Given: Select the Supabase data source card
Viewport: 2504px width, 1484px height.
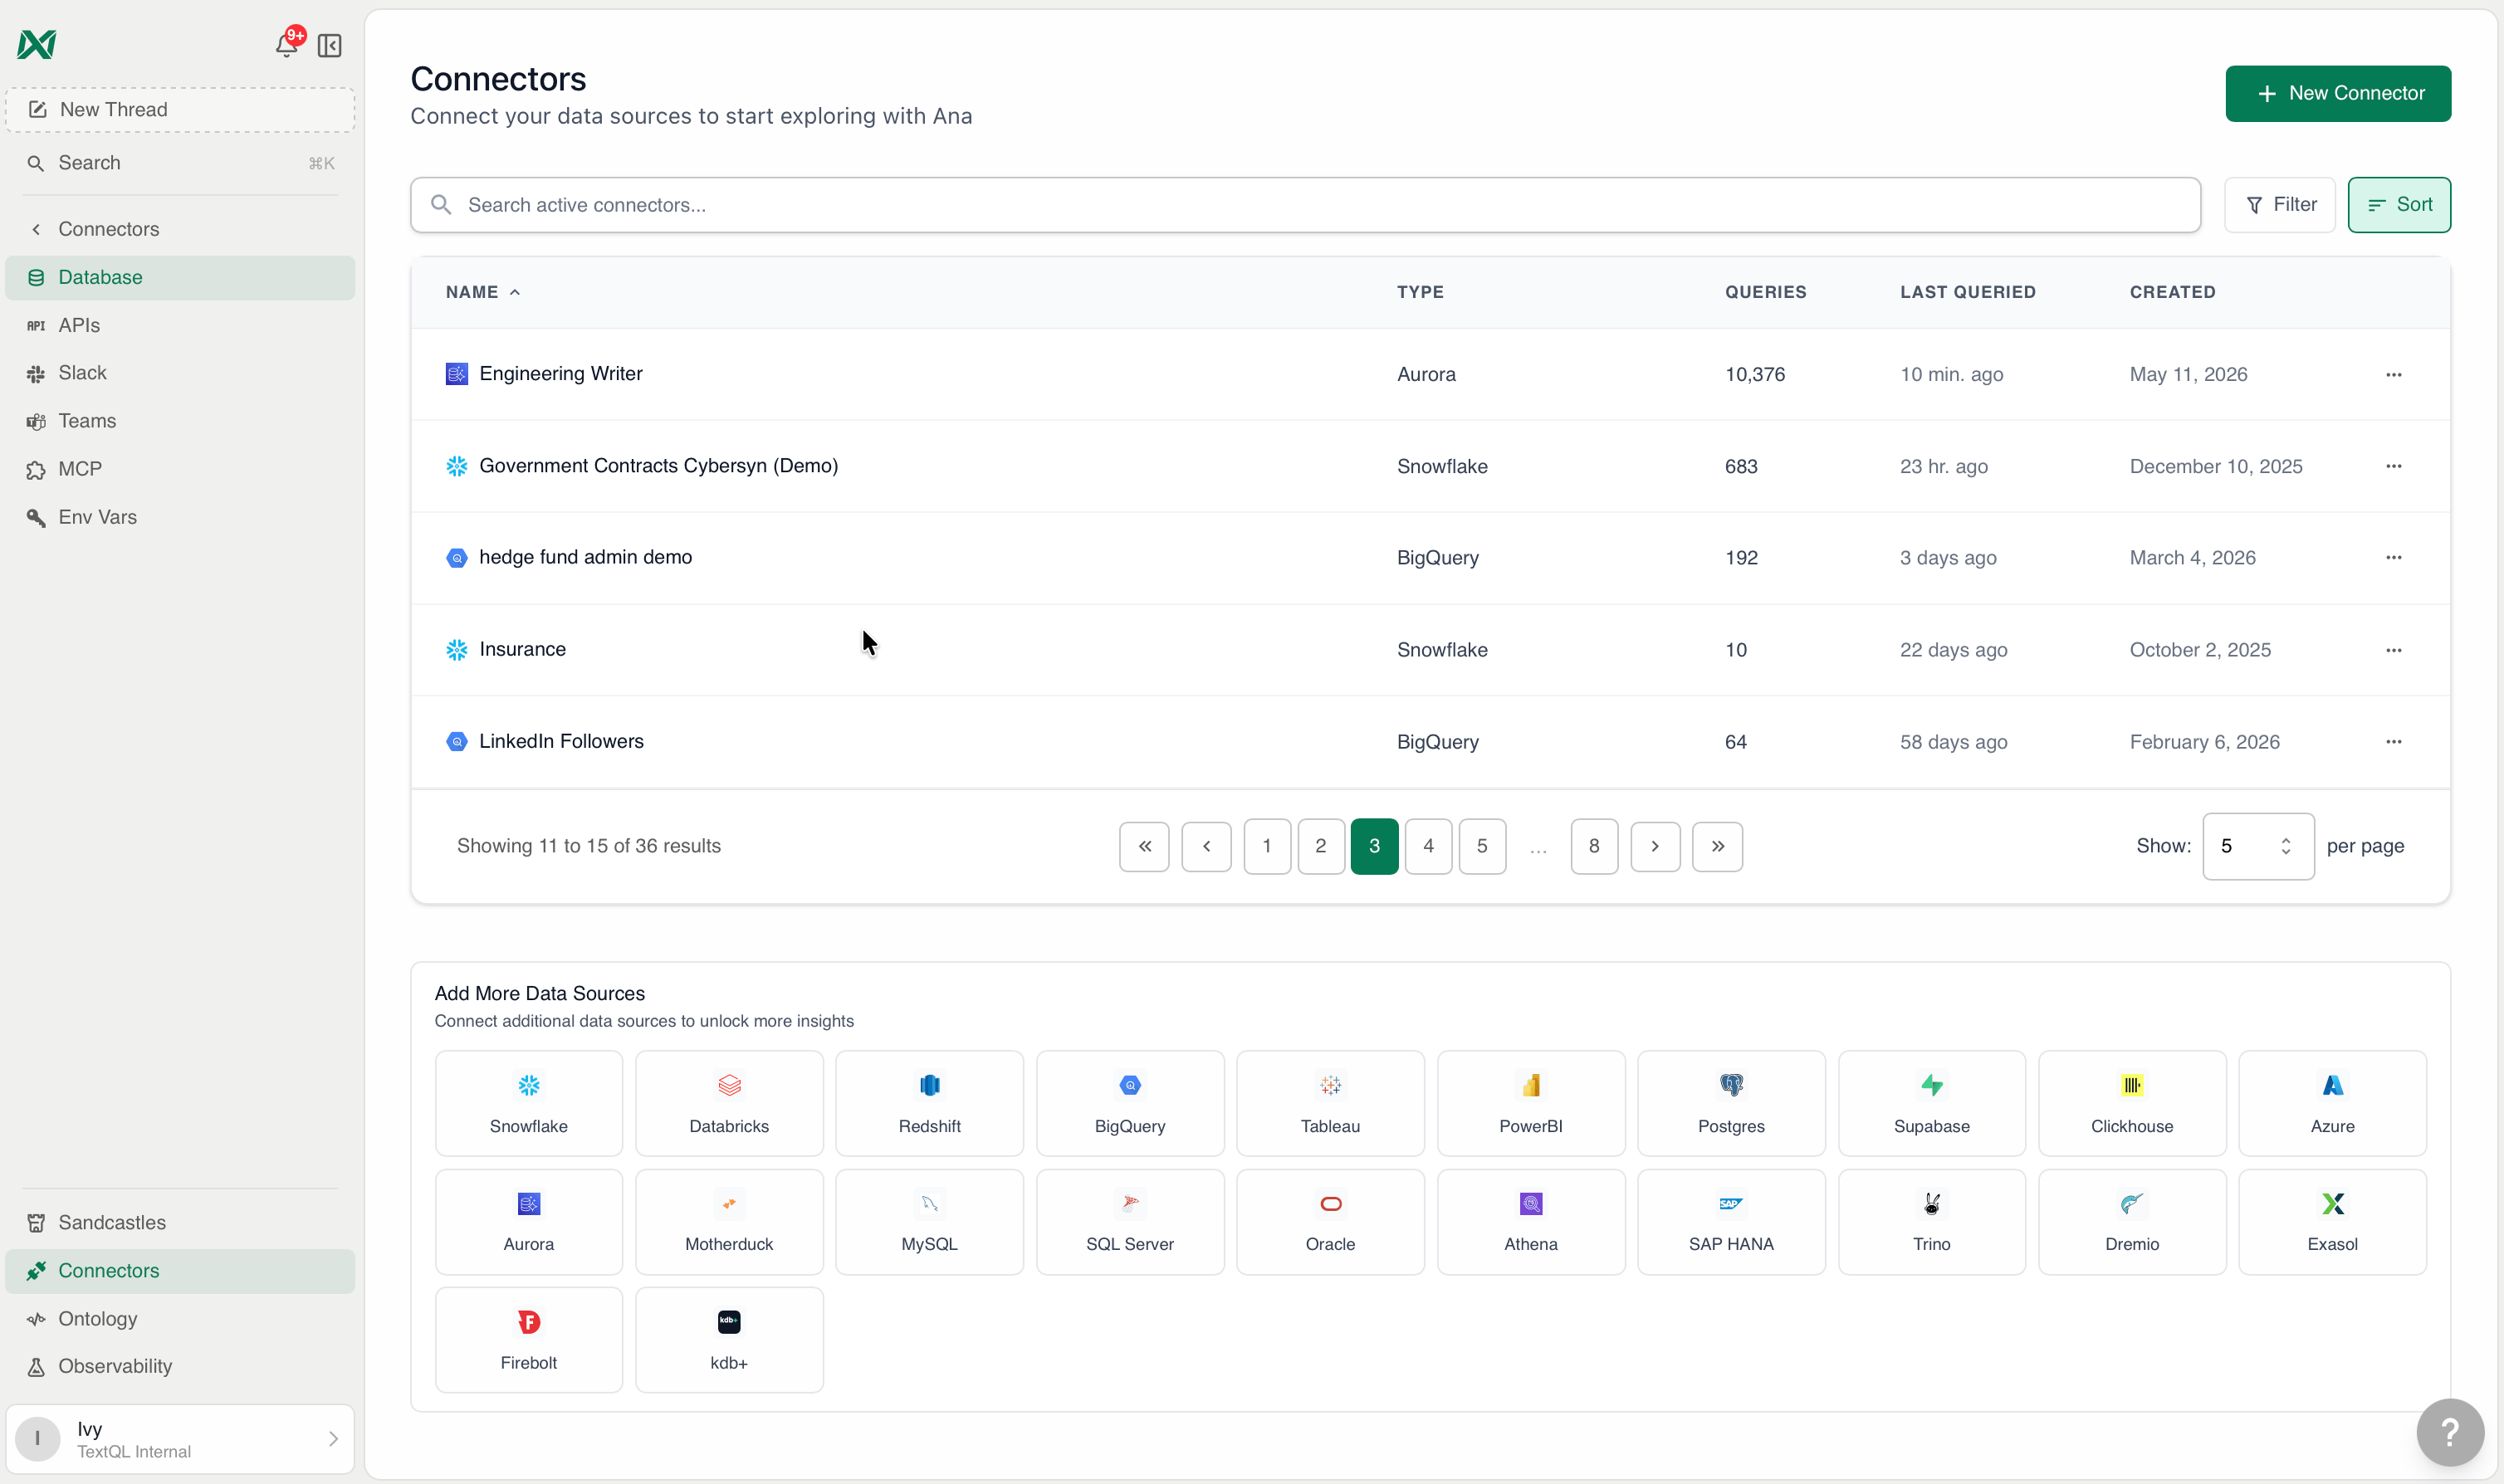Looking at the screenshot, I should [1931, 1103].
